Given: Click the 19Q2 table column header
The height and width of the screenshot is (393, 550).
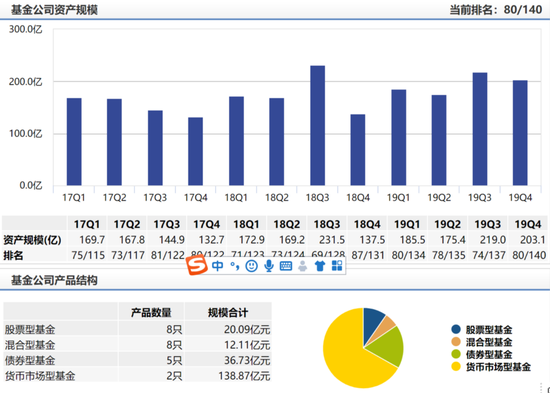Looking at the screenshot, I should coord(448,224).
